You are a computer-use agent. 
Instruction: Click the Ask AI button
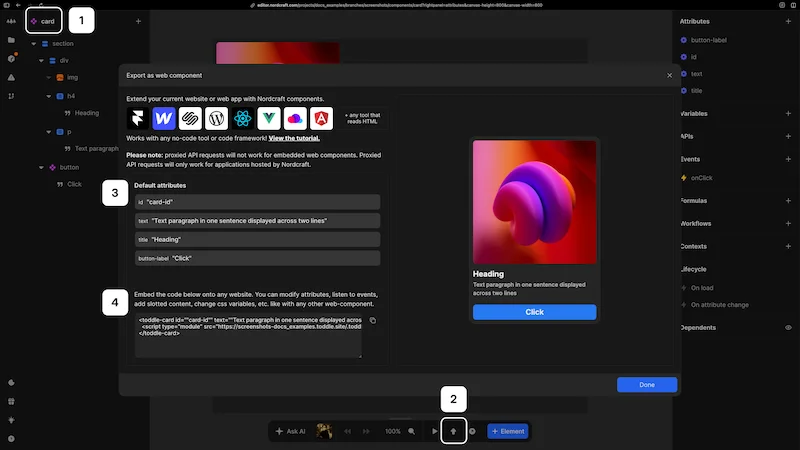click(x=290, y=431)
